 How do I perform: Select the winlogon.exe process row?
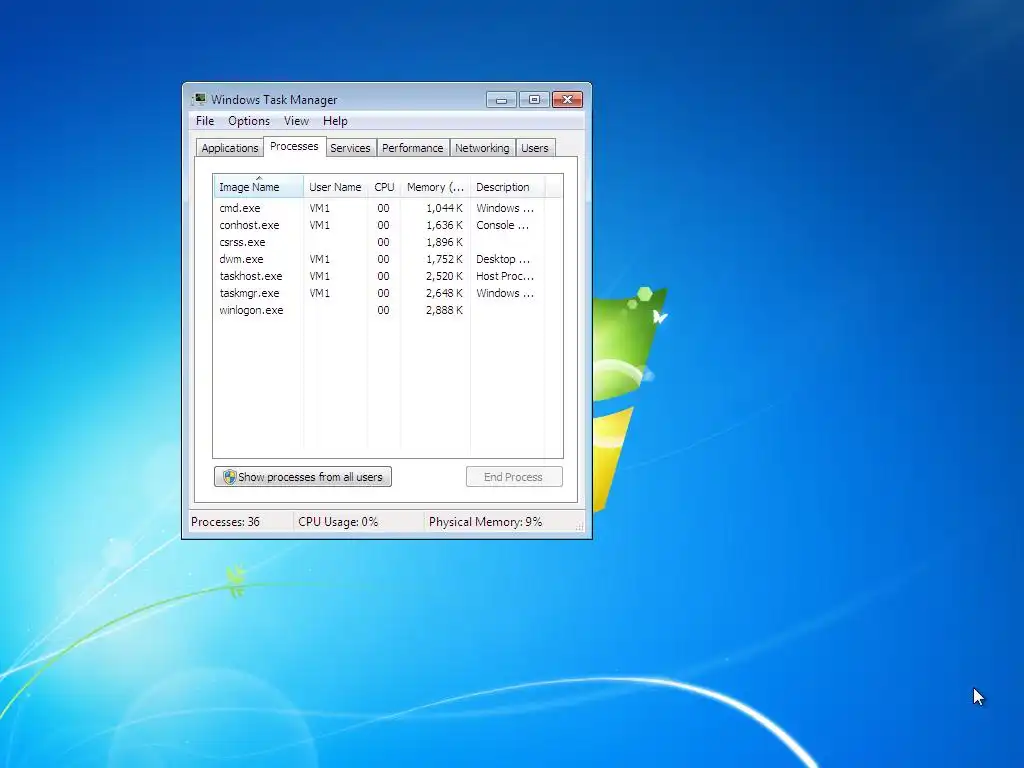[x=388, y=310]
